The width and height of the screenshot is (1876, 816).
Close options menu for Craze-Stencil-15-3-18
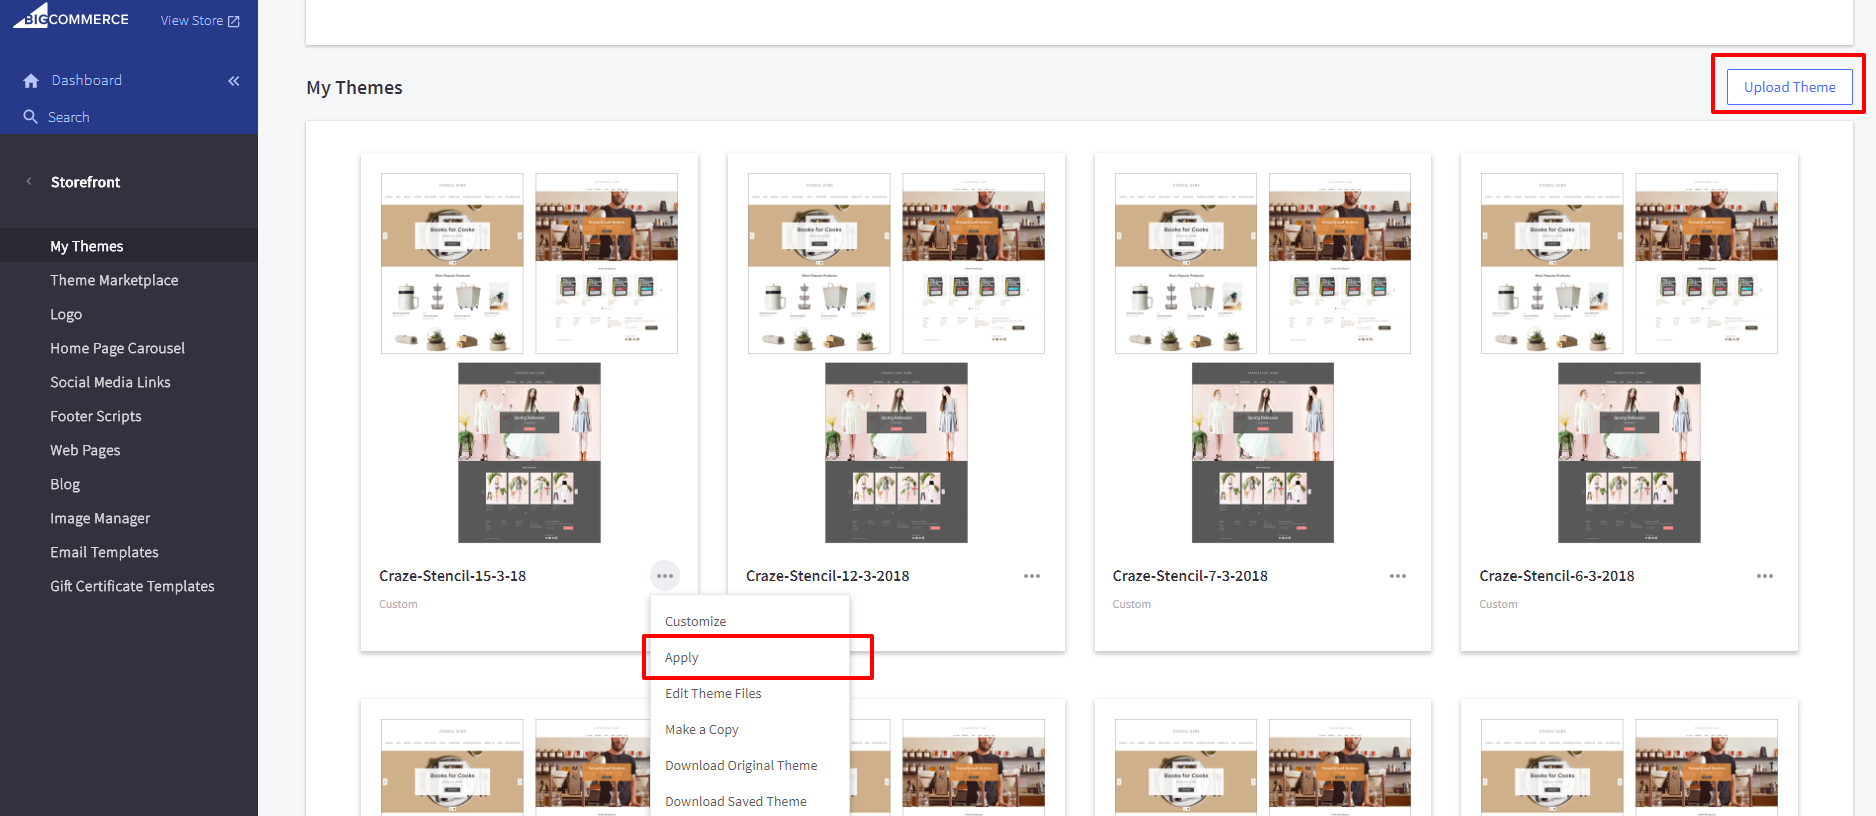click(x=665, y=576)
